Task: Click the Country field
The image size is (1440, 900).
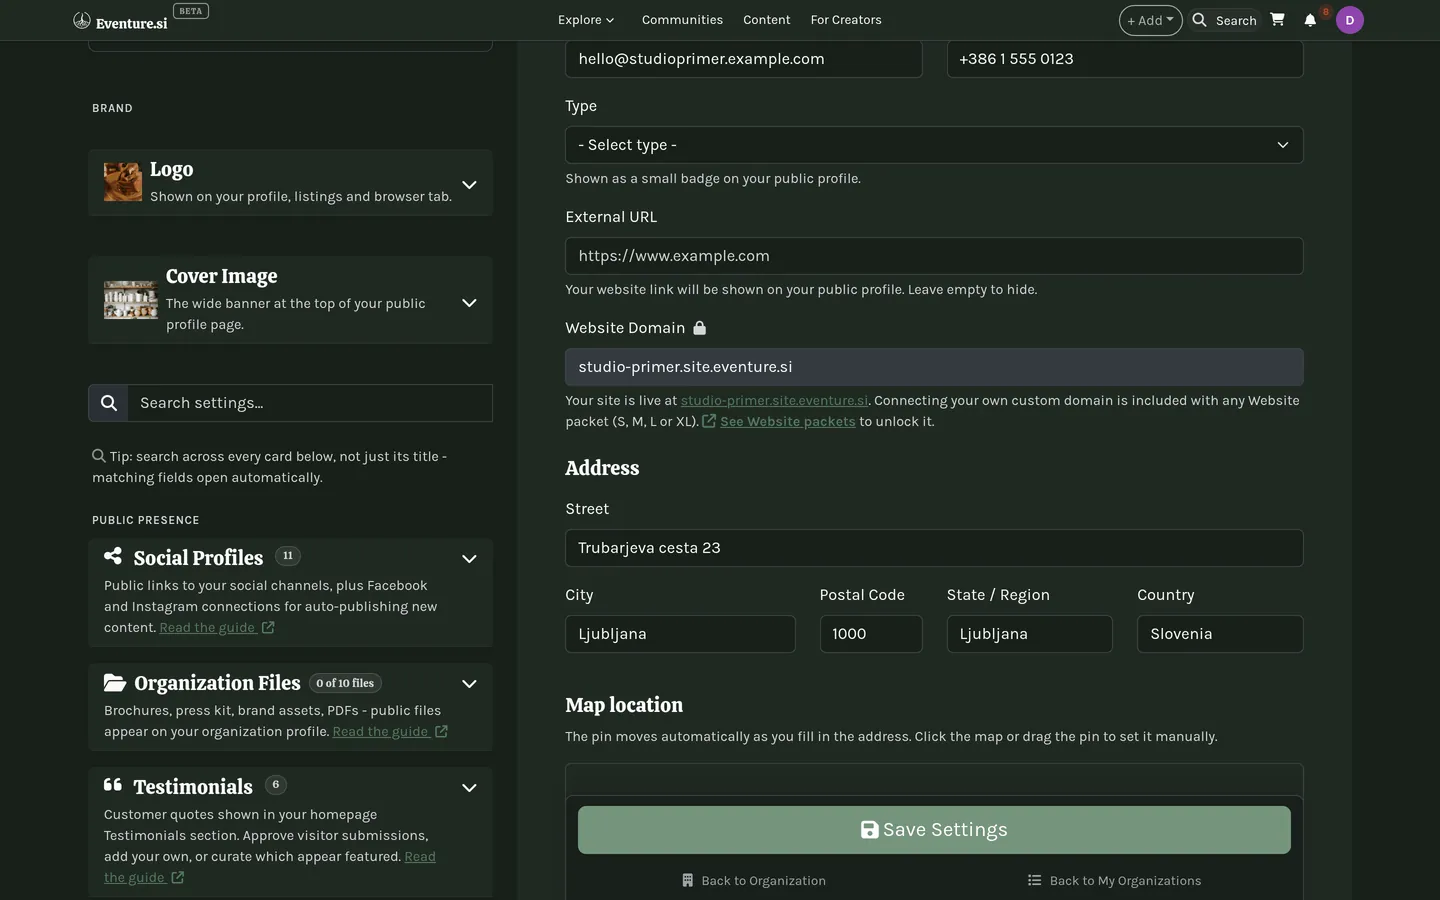Action: [x=1220, y=634]
